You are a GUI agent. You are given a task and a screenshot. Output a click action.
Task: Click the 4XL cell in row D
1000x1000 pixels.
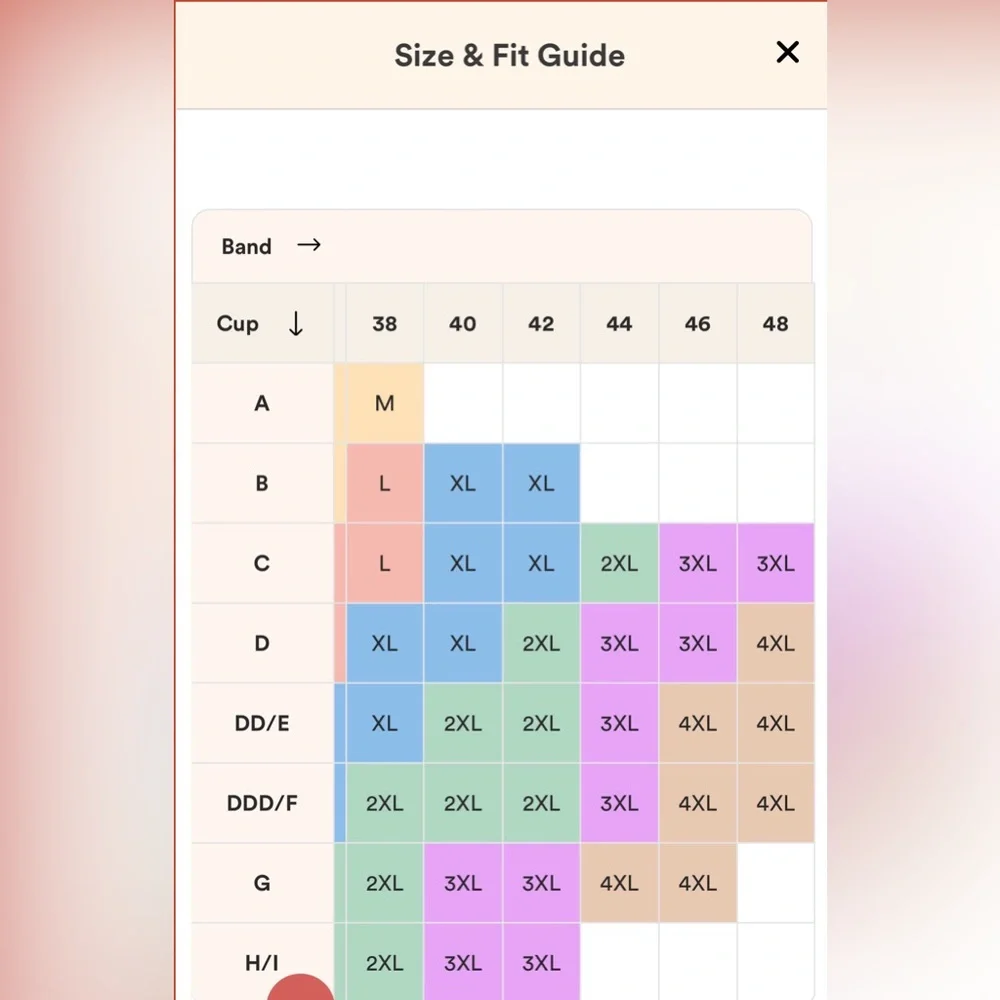[x=776, y=643]
